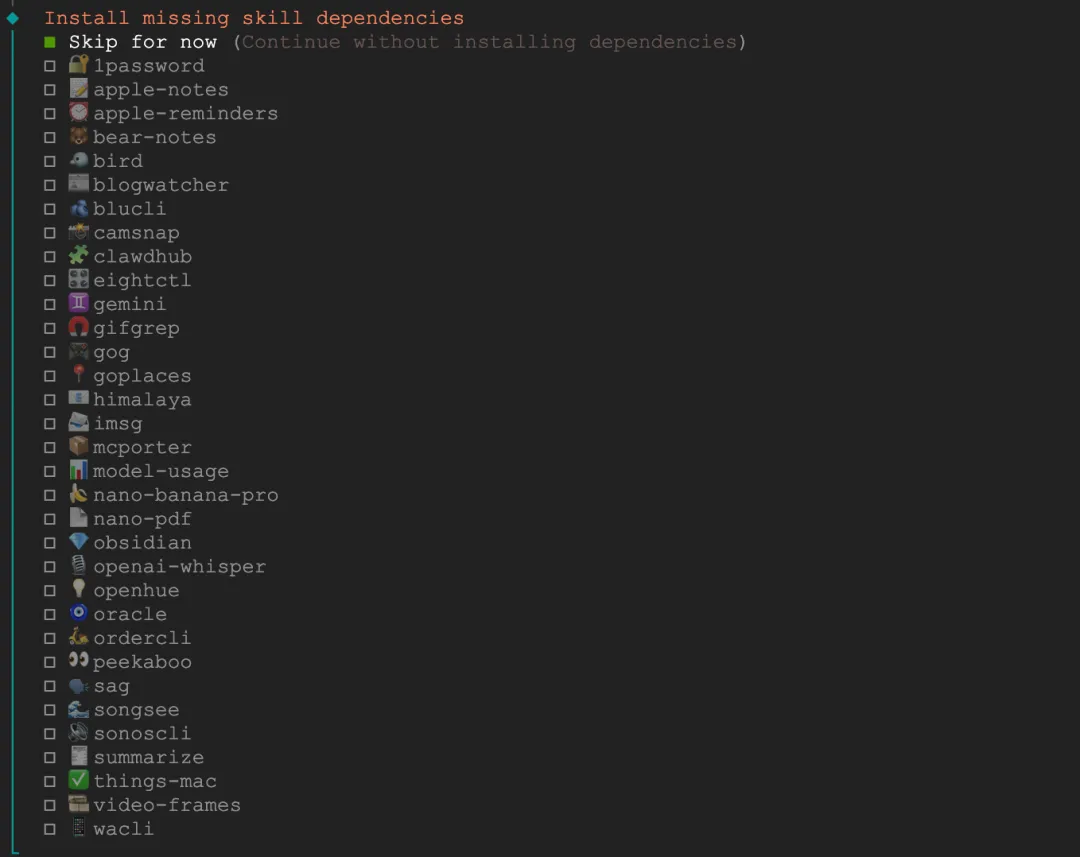
Task: Select the model-usage bar chart icon
Action: pos(79,470)
